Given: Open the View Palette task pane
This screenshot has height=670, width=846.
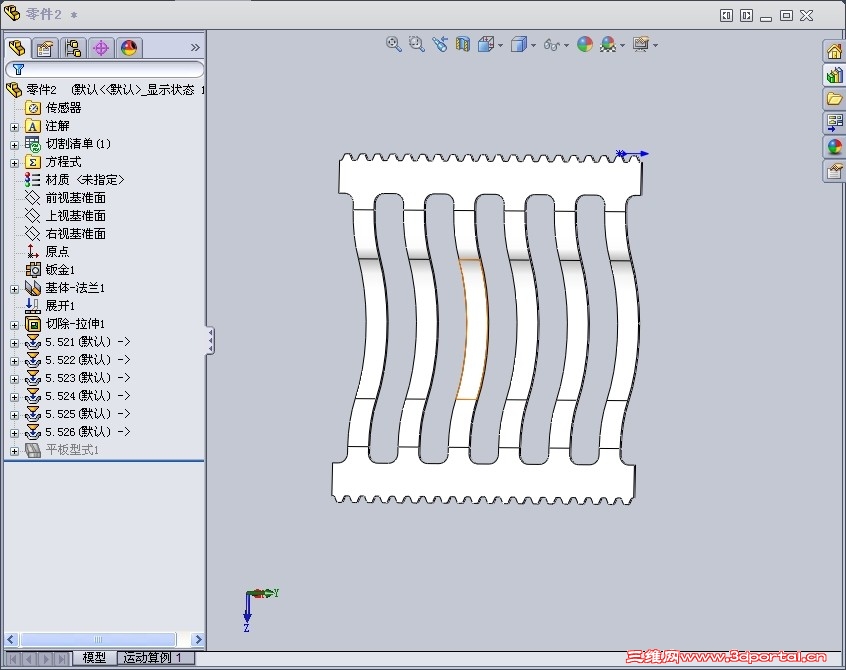Looking at the screenshot, I should pyautogui.click(x=834, y=122).
